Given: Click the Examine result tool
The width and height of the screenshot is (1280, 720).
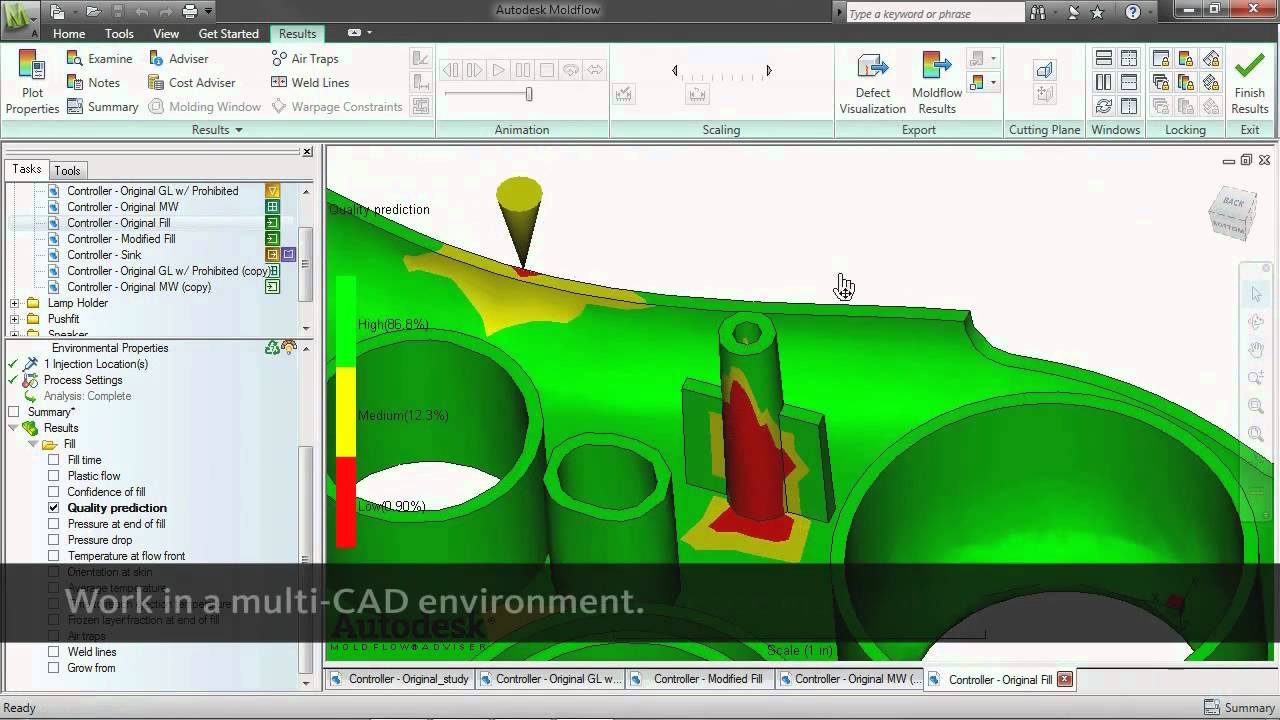Looking at the screenshot, I should pyautogui.click(x=99, y=59).
